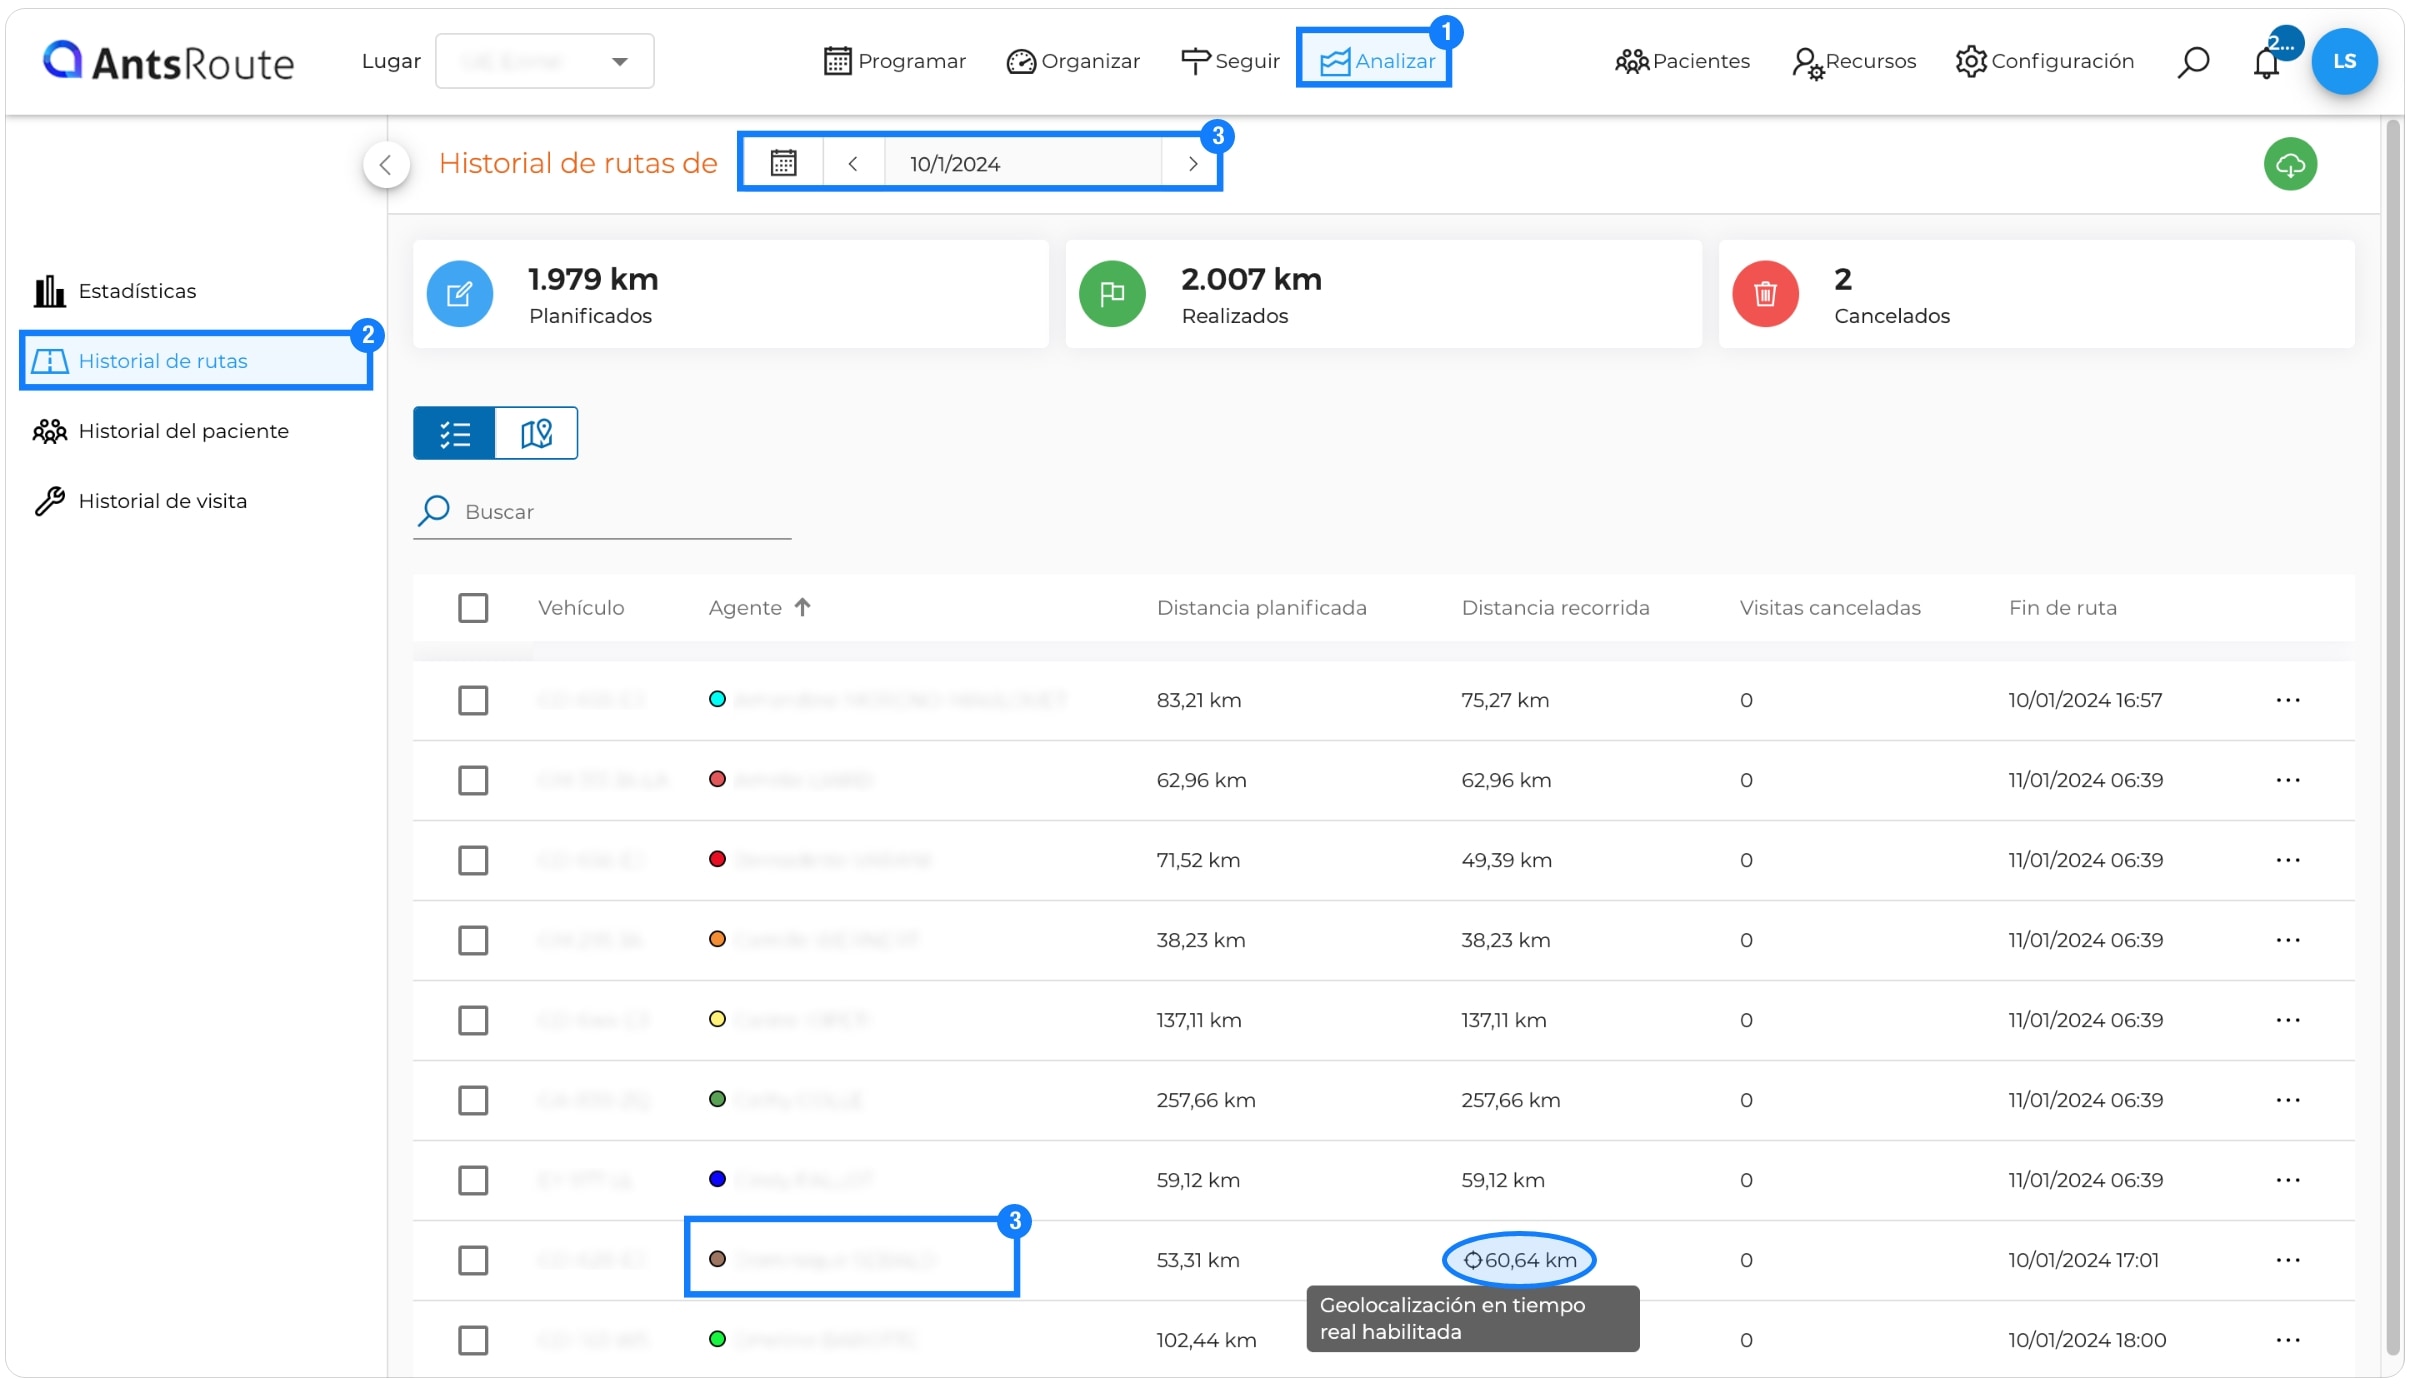Viewport: 2410px width, 1385px height.
Task: Open Configuración settings
Action: coord(2044,61)
